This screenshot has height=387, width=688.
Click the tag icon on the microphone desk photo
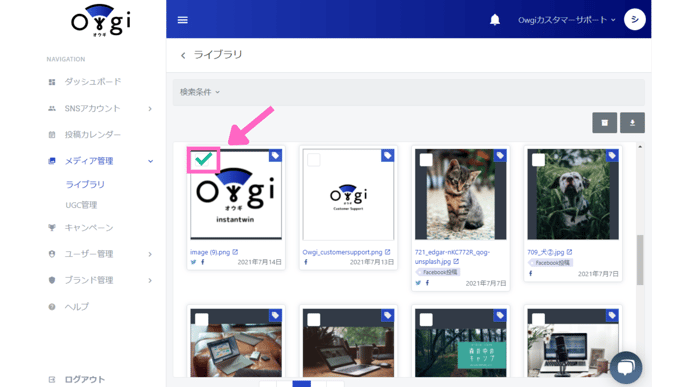[612, 315]
